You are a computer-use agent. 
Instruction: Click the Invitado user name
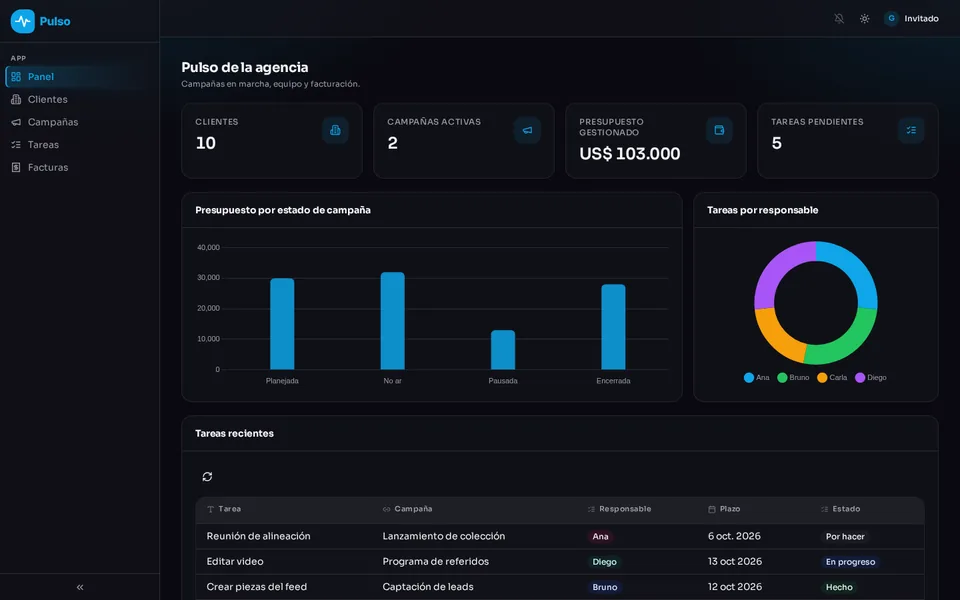point(921,19)
